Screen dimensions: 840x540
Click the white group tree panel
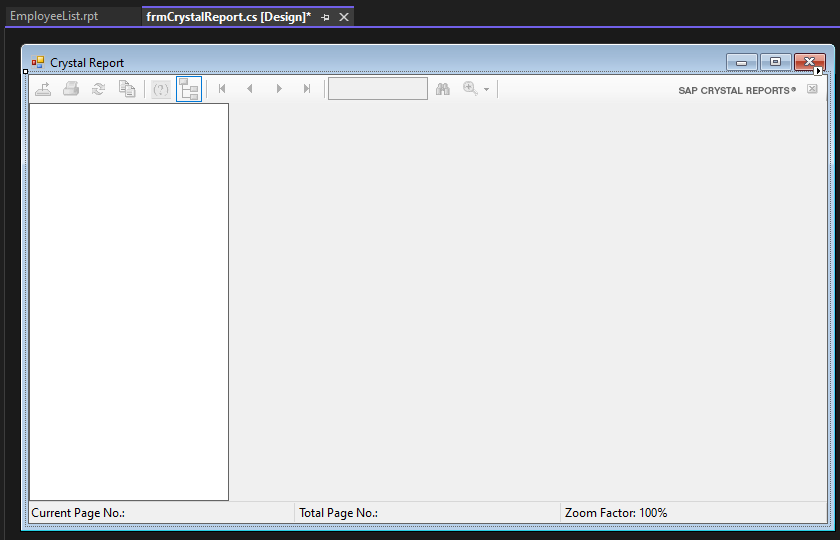coord(129,302)
